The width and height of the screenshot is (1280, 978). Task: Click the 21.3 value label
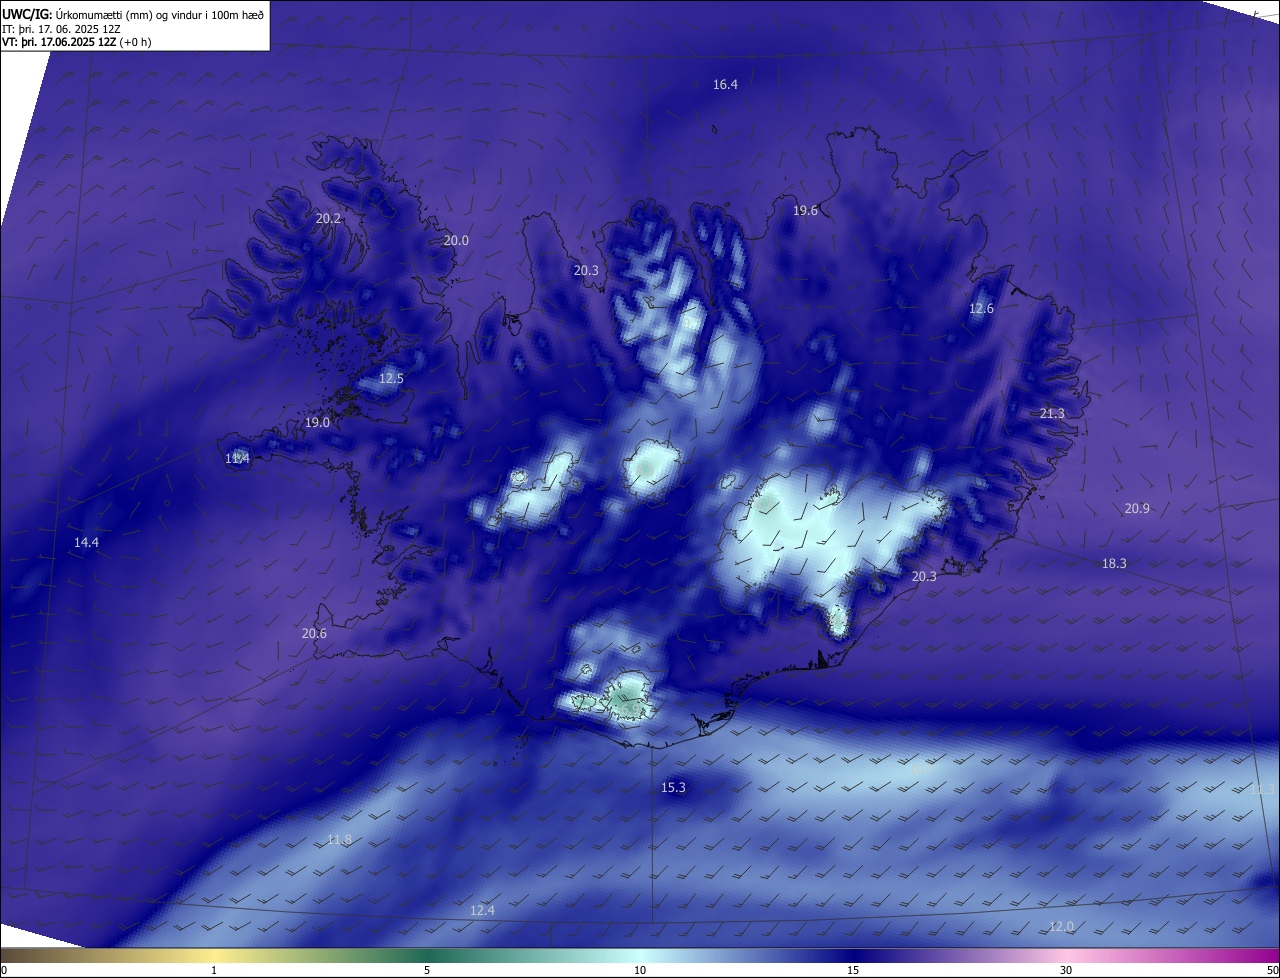point(1052,413)
